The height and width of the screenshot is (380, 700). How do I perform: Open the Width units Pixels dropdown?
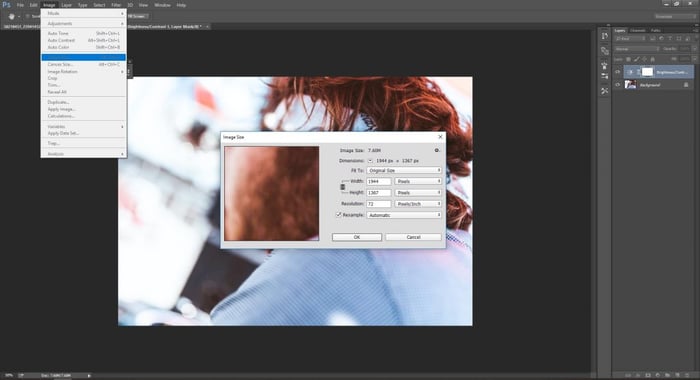click(x=418, y=181)
